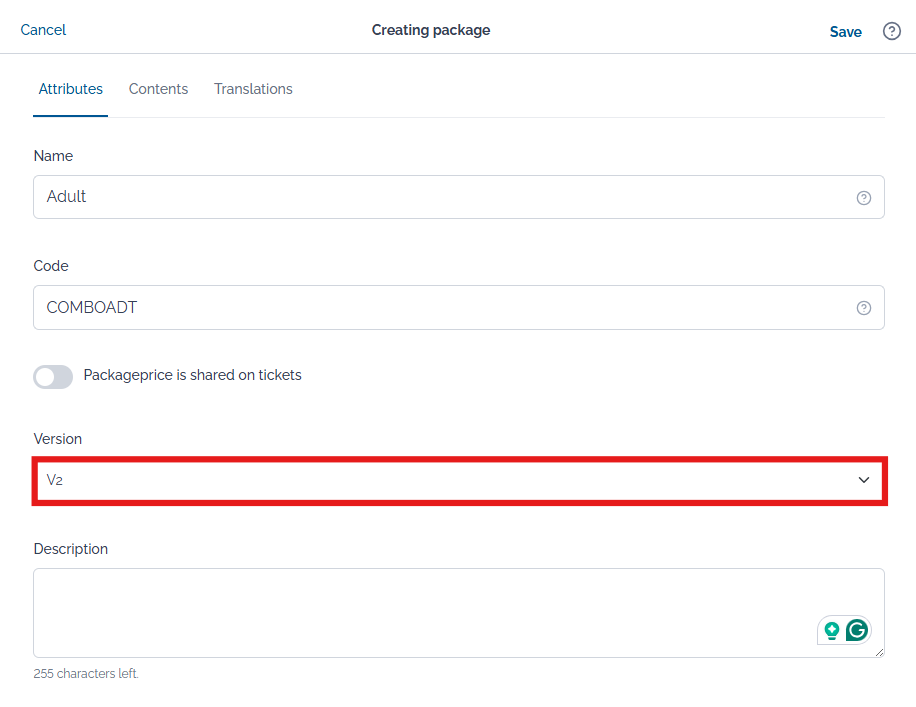916x707 pixels.
Task: Click the Creating package title
Action: pos(431,30)
